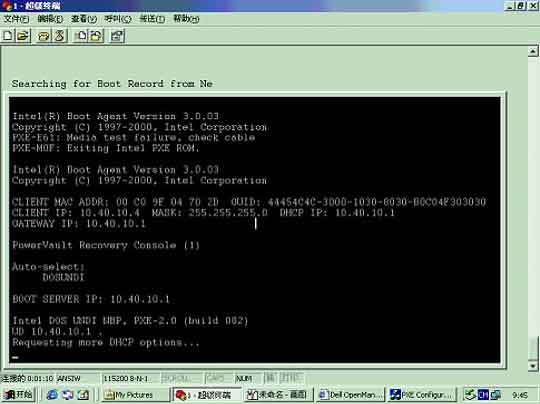
Task: Open the 查看(V) menu
Action: coord(84,19)
